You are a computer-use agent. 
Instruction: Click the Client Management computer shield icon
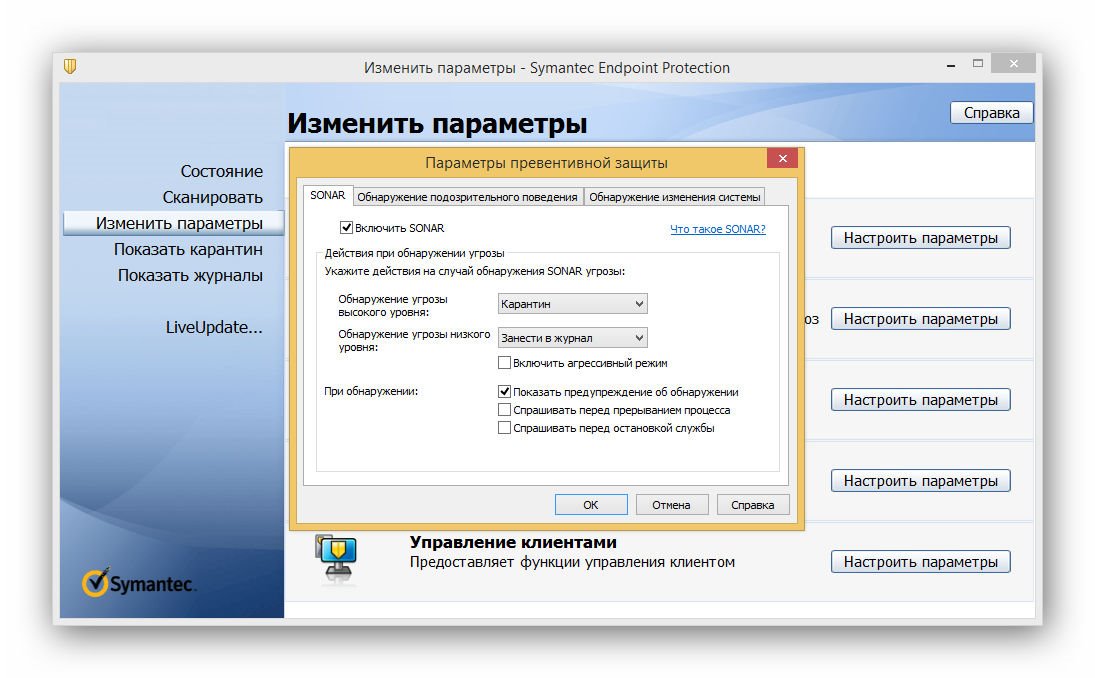(x=336, y=557)
